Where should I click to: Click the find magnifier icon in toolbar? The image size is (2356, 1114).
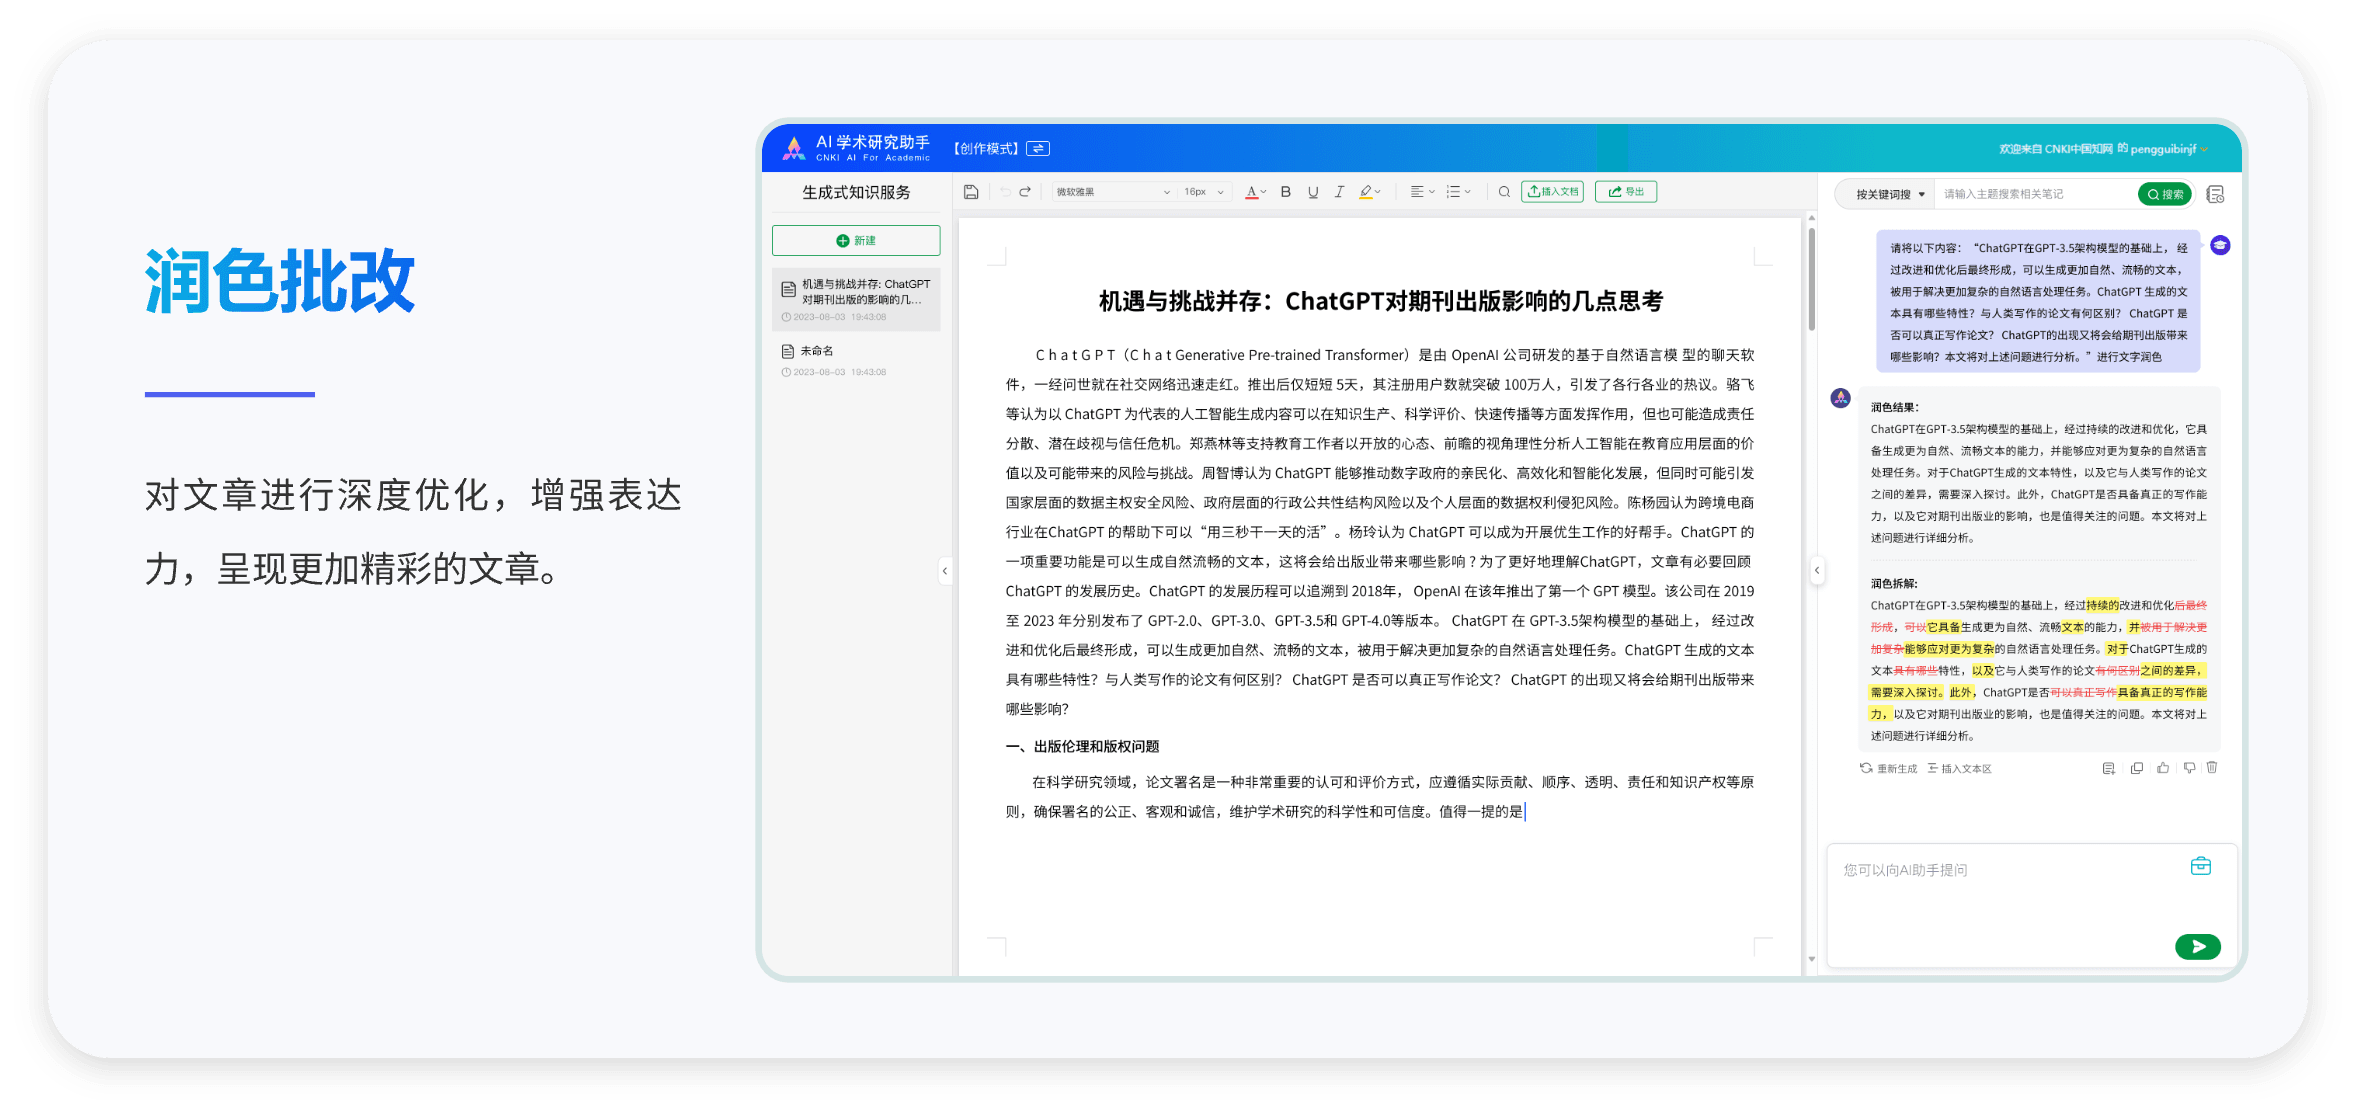(1504, 192)
